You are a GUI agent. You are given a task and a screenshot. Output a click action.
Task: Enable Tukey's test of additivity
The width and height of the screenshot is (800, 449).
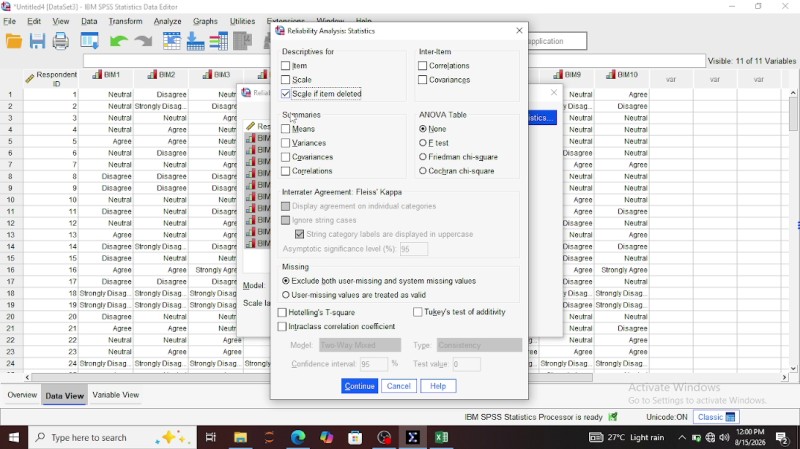418,312
